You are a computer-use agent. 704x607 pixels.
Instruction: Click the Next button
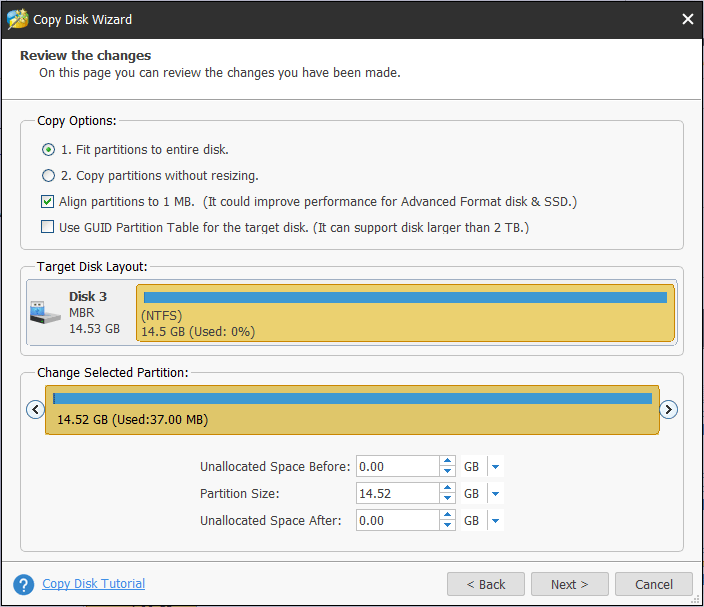point(570,584)
